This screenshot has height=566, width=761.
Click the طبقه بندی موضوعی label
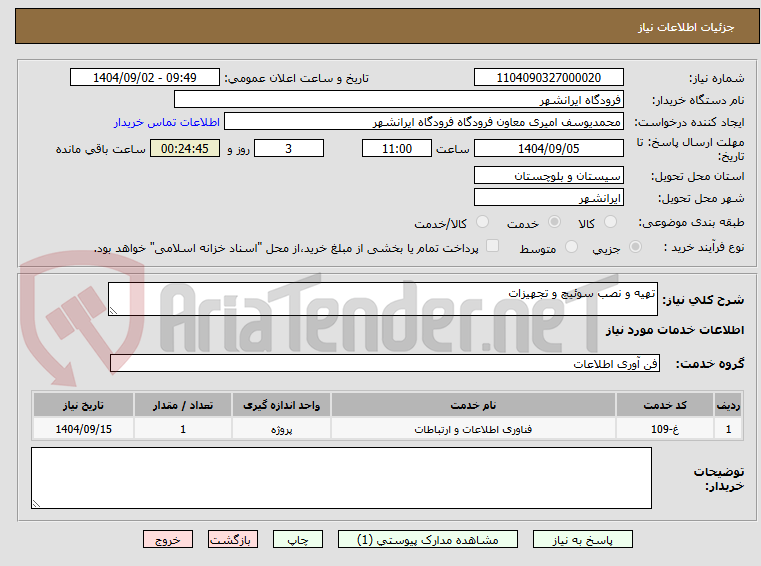tap(691, 222)
